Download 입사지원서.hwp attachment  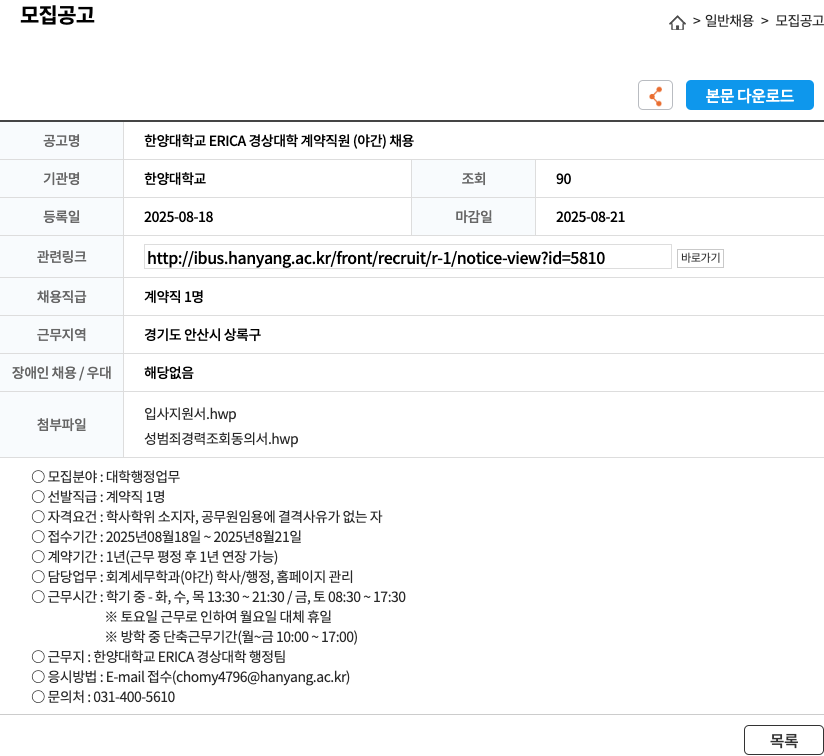[x=190, y=413]
